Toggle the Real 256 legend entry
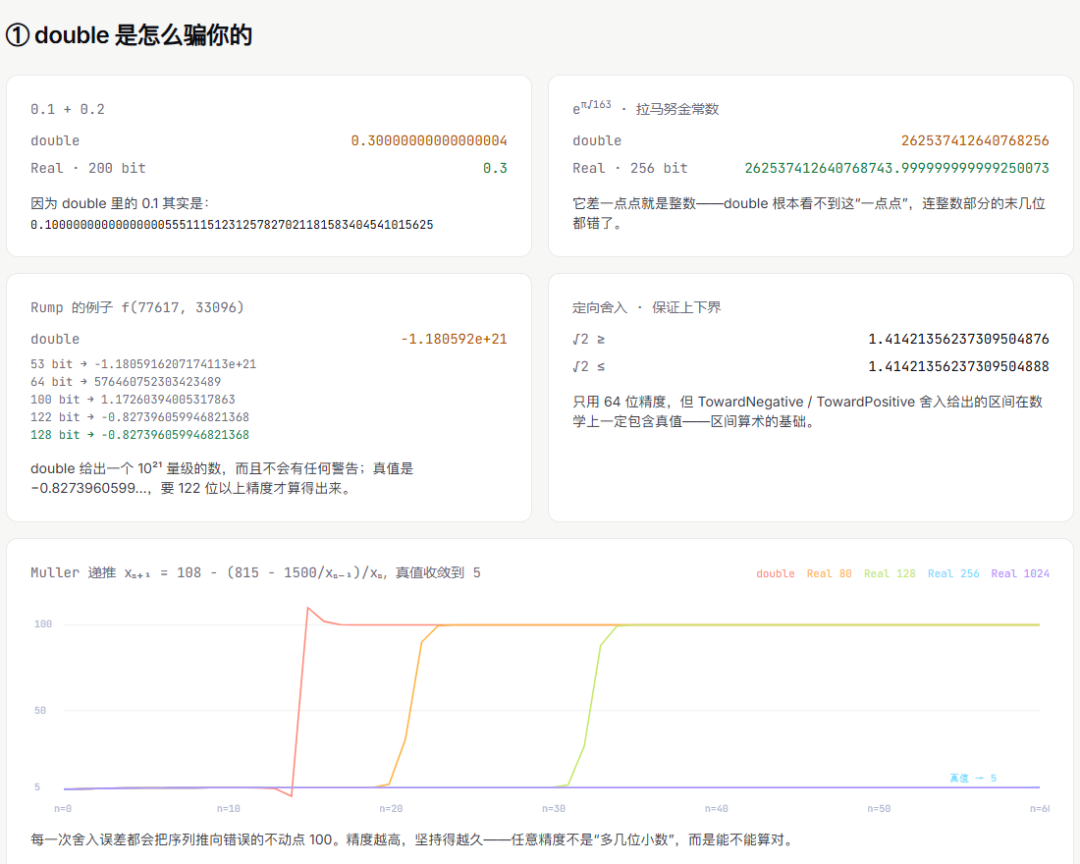This screenshot has height=864, width=1080. click(953, 573)
